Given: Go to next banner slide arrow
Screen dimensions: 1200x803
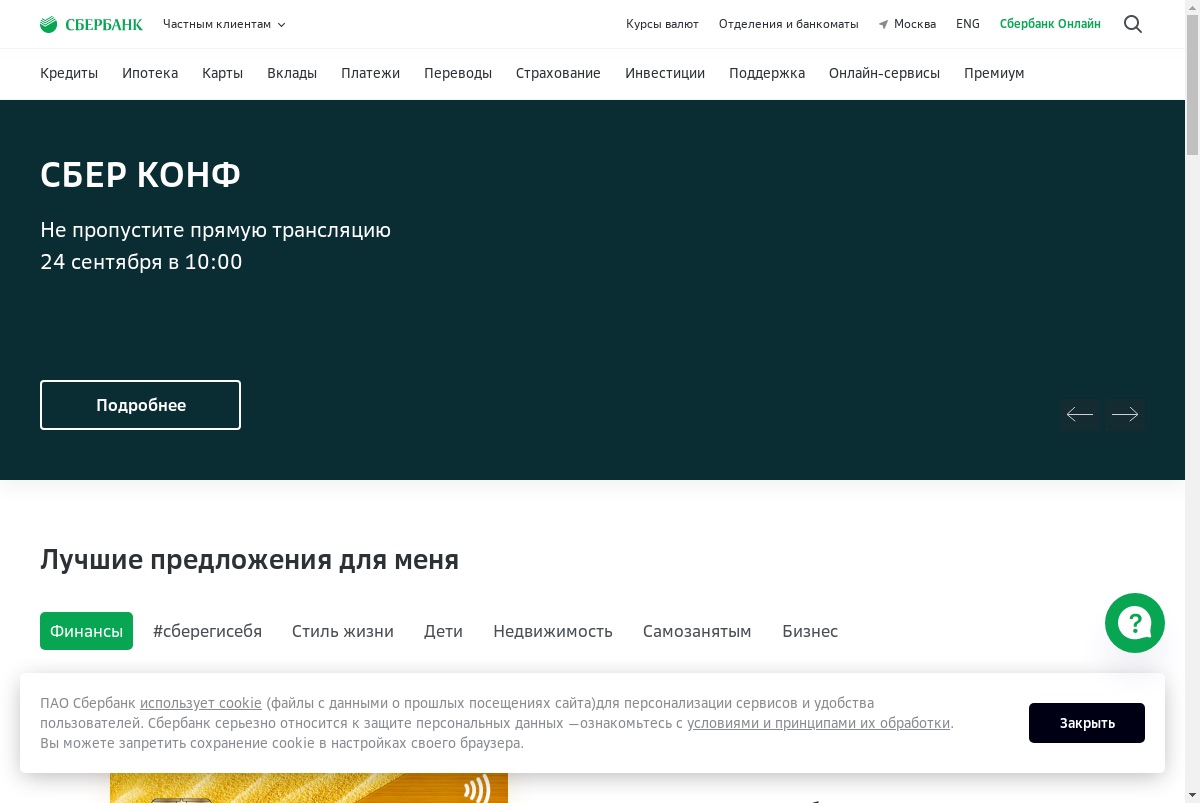Looking at the screenshot, I should tap(1125, 414).
